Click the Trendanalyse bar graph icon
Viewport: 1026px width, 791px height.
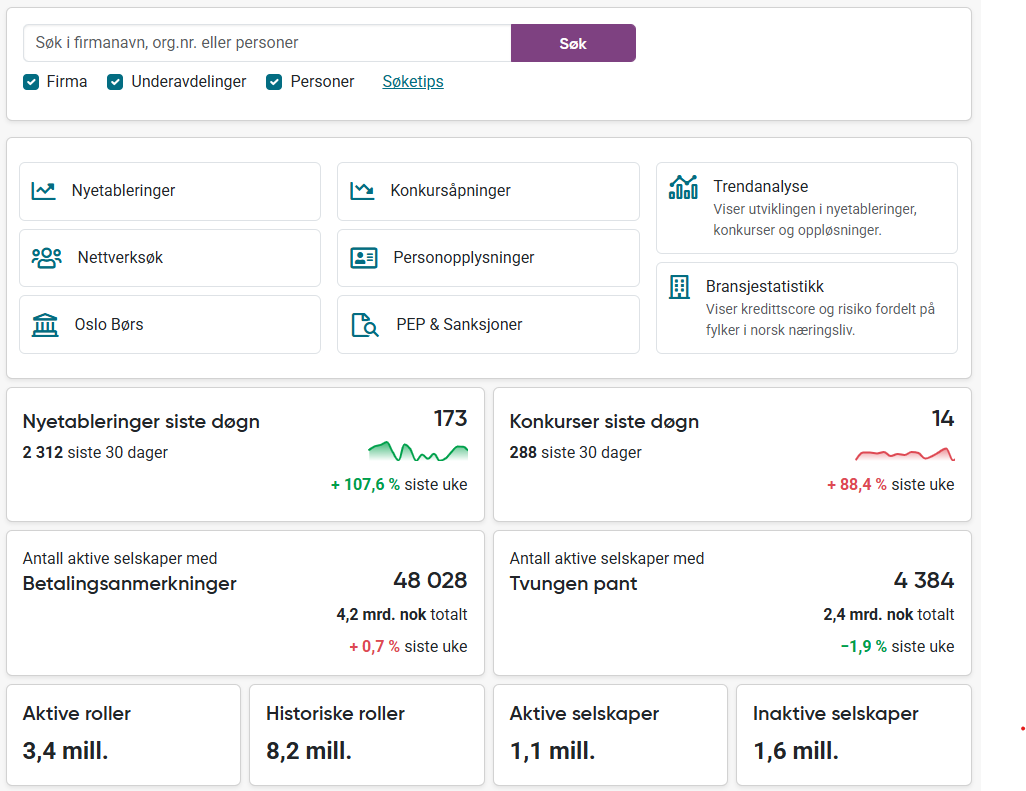coord(682,186)
